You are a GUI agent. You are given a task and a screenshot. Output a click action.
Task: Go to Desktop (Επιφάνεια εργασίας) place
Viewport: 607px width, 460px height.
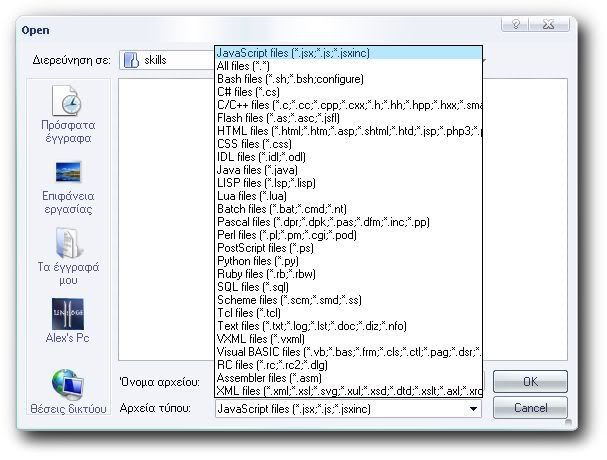[68, 188]
